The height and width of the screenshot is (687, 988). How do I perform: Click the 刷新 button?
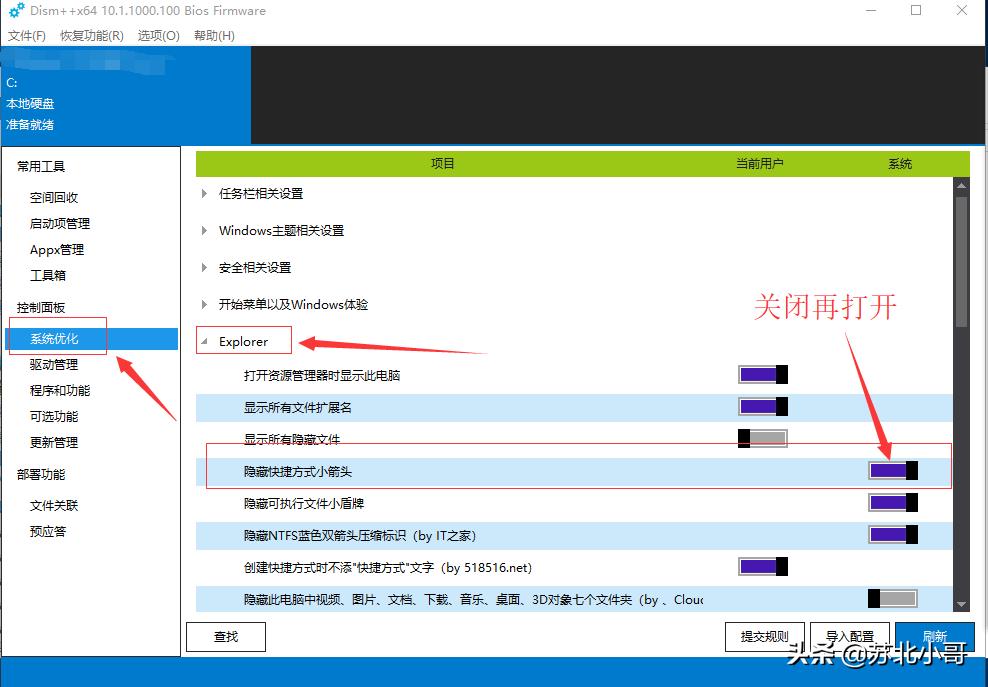[936, 636]
